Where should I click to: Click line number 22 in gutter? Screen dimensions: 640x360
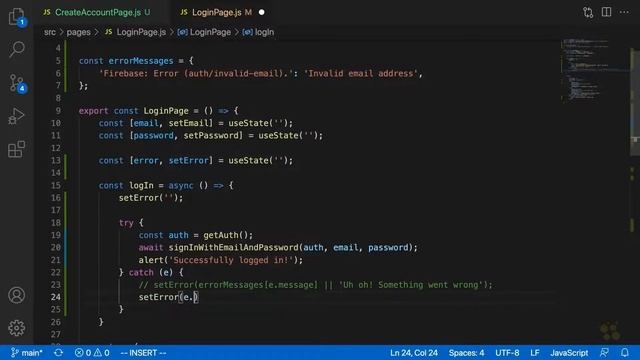56,272
